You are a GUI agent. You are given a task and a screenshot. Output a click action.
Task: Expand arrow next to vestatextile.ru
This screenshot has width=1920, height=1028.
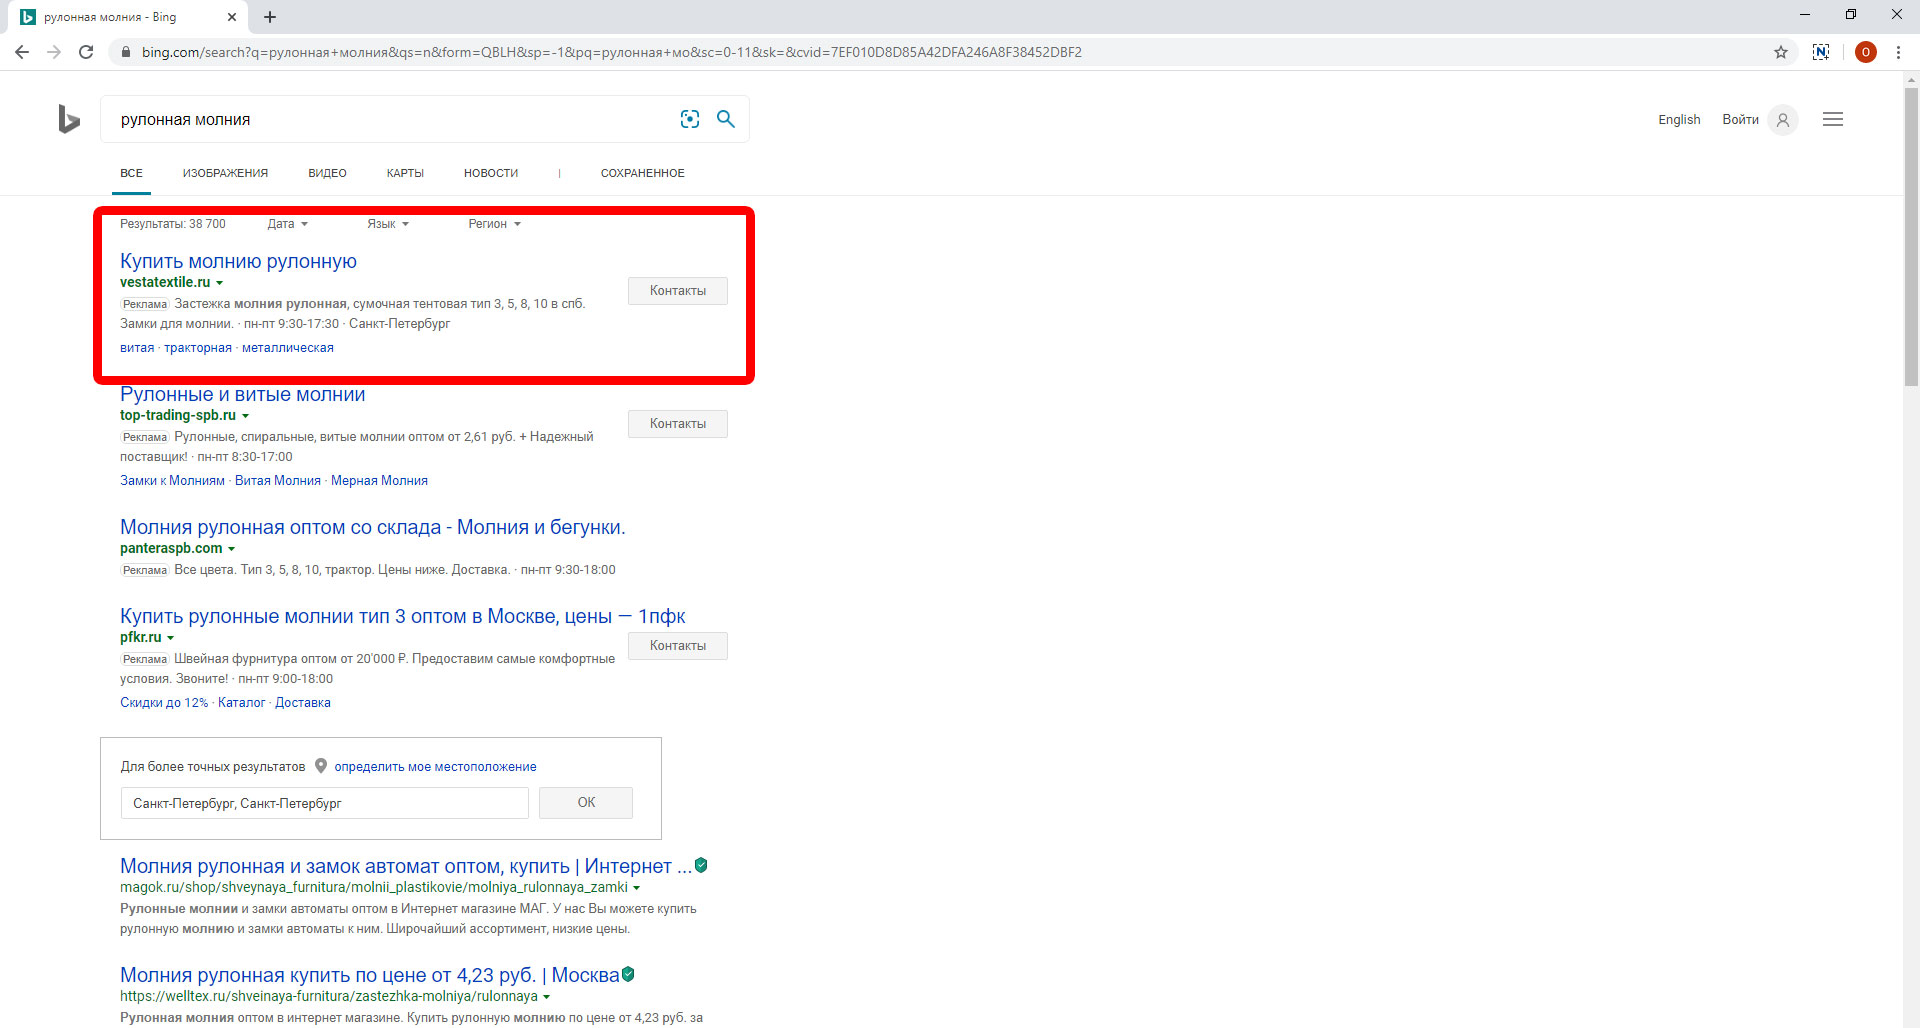click(x=220, y=283)
